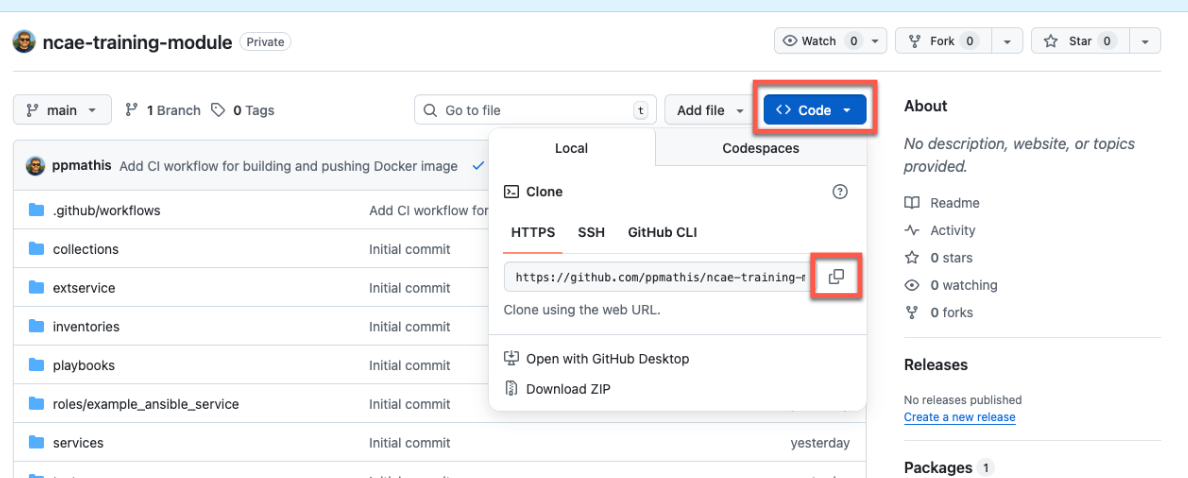This screenshot has height=478, width=1188.
Task: Click the terminal icon beside Clone
Action: [x=511, y=192]
